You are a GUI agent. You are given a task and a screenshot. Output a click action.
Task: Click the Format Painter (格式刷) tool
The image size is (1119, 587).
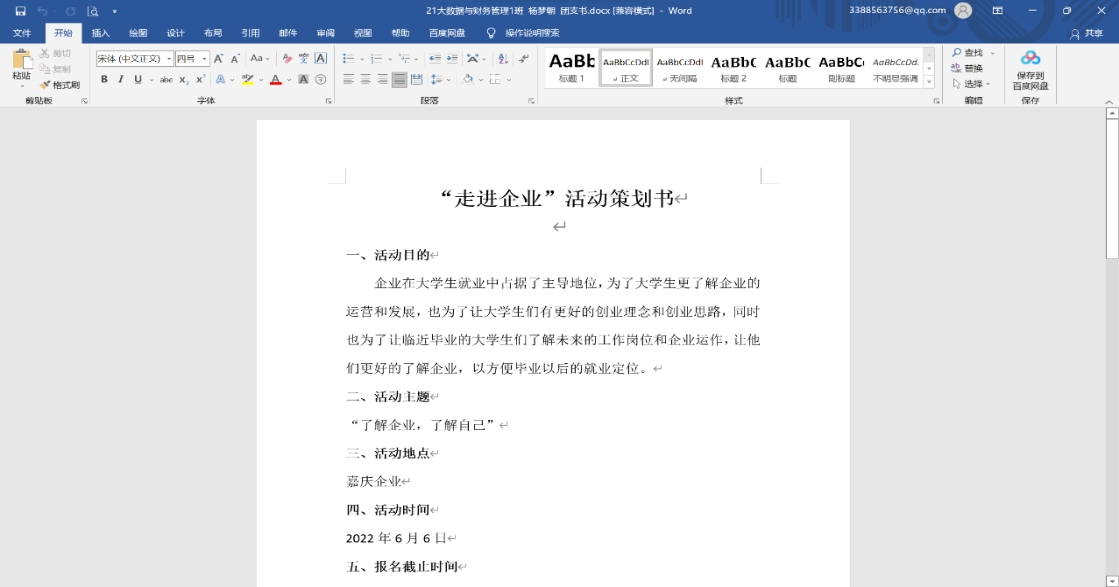click(59, 85)
